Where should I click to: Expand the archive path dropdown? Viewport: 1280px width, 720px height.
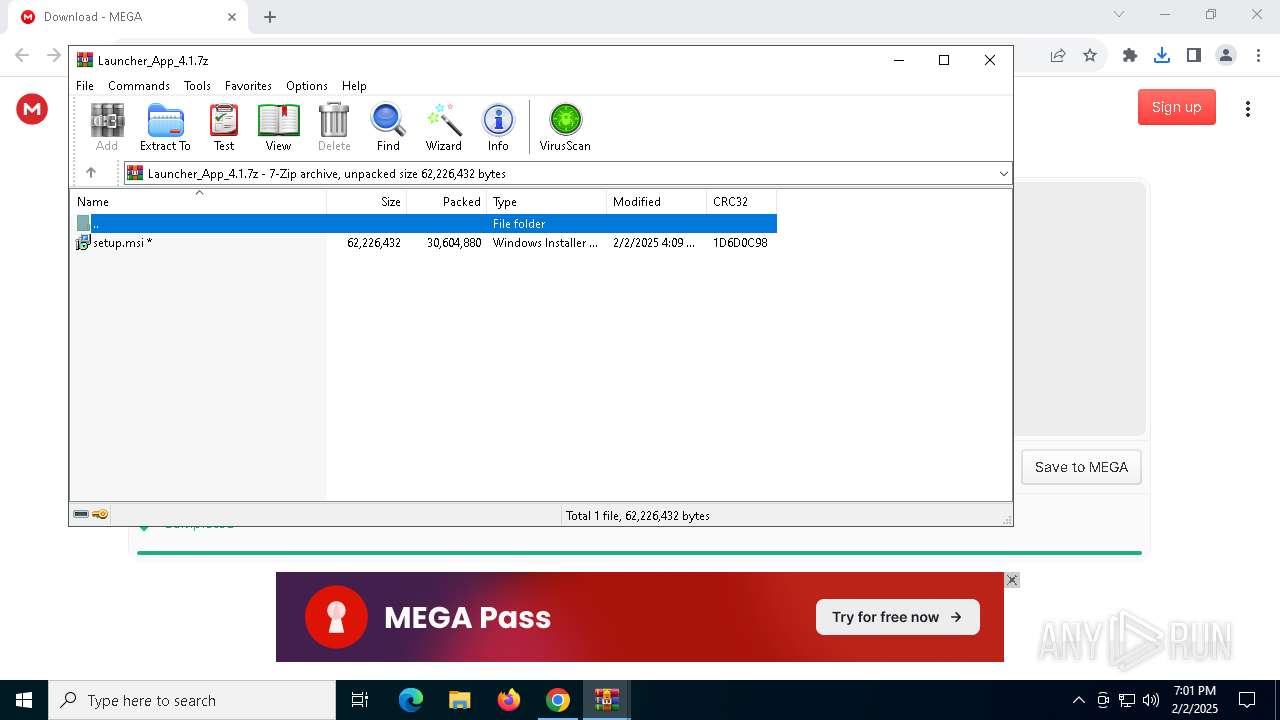tap(1003, 174)
